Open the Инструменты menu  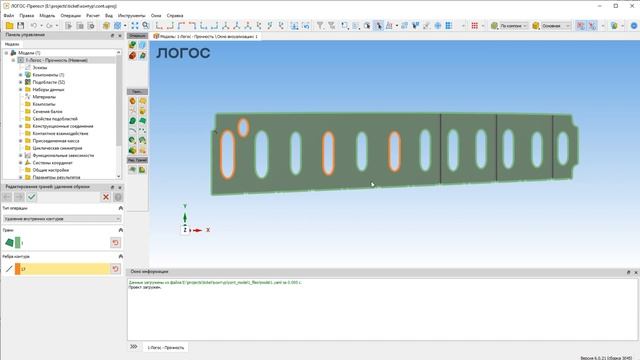(x=131, y=16)
